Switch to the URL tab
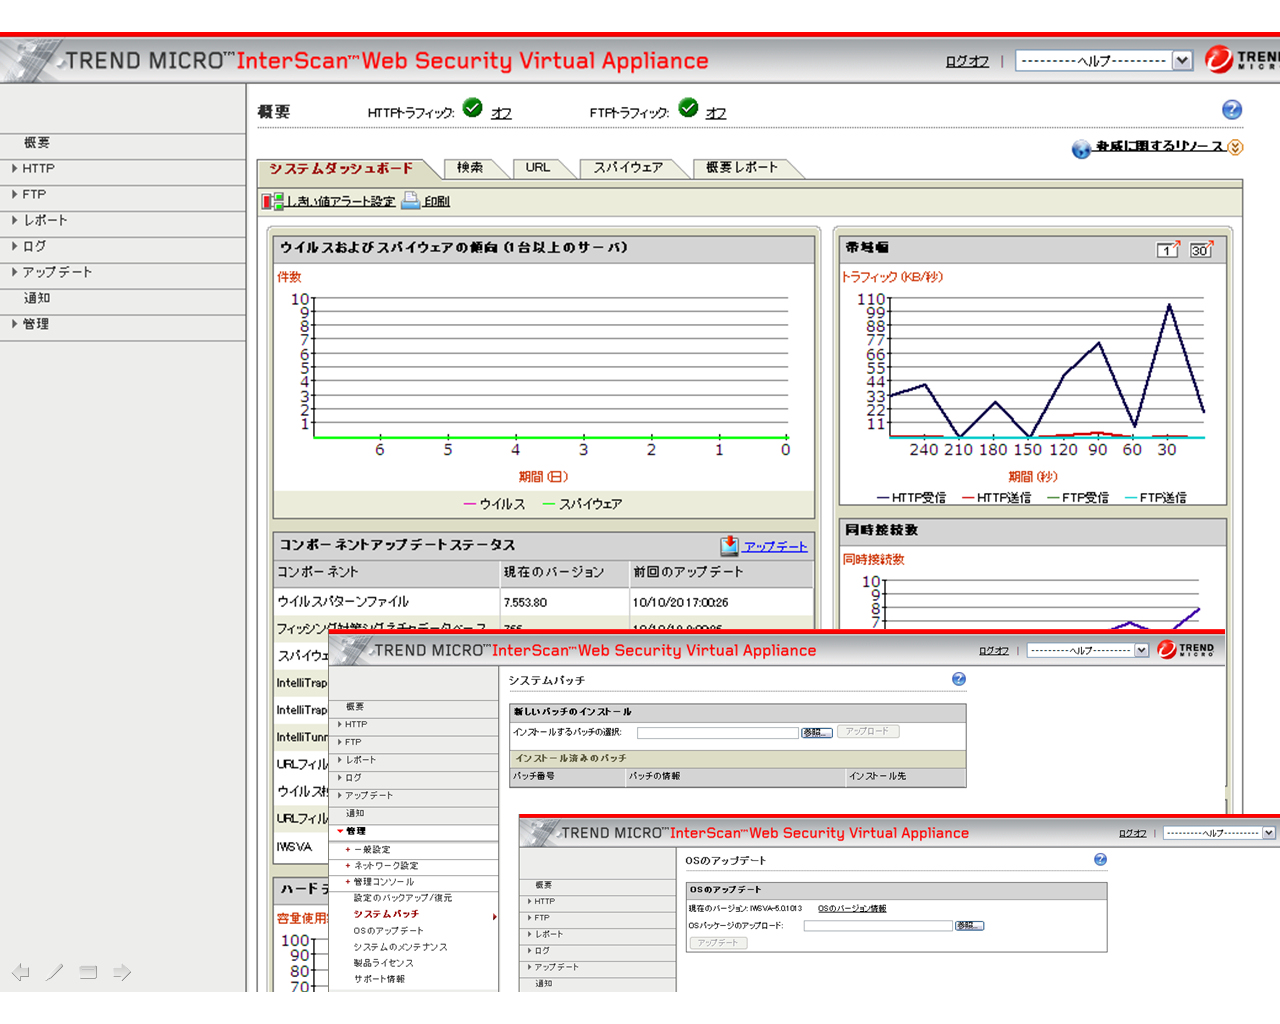The width and height of the screenshot is (1280, 1024). (x=538, y=168)
